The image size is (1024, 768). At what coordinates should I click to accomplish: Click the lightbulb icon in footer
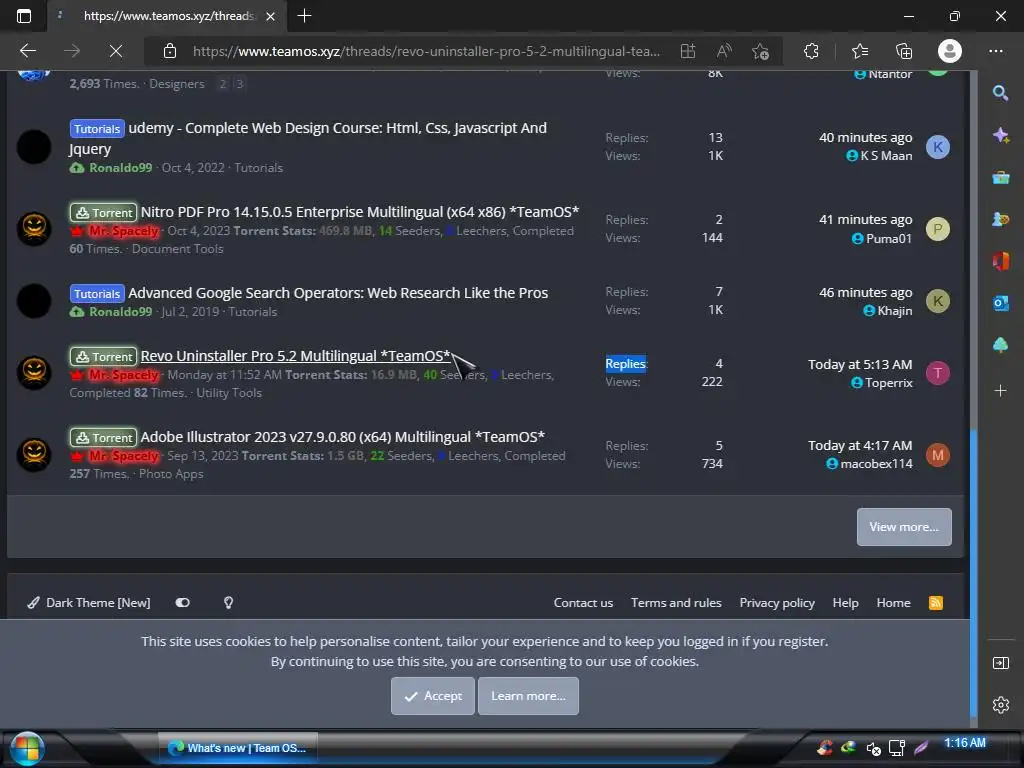pos(229,603)
